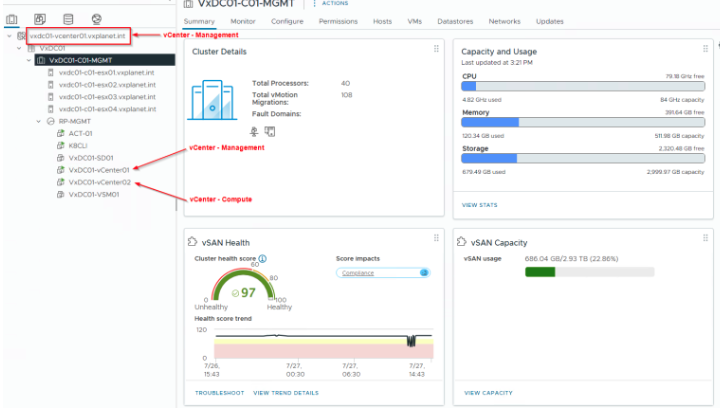Select the VxDC01 datacenter
720x411 pixels.
[x=52, y=48]
